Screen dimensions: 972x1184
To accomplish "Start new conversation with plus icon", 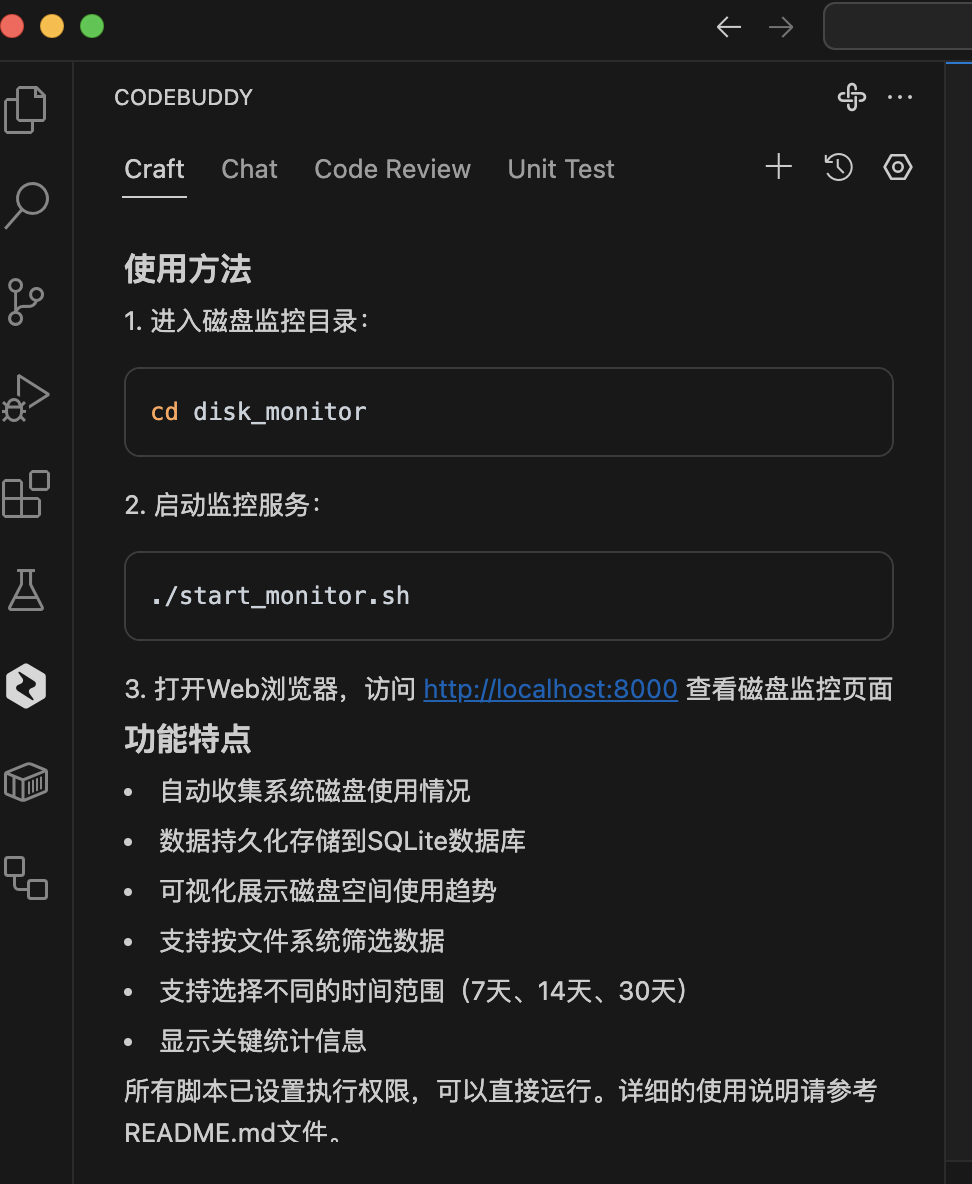I will [x=779, y=167].
